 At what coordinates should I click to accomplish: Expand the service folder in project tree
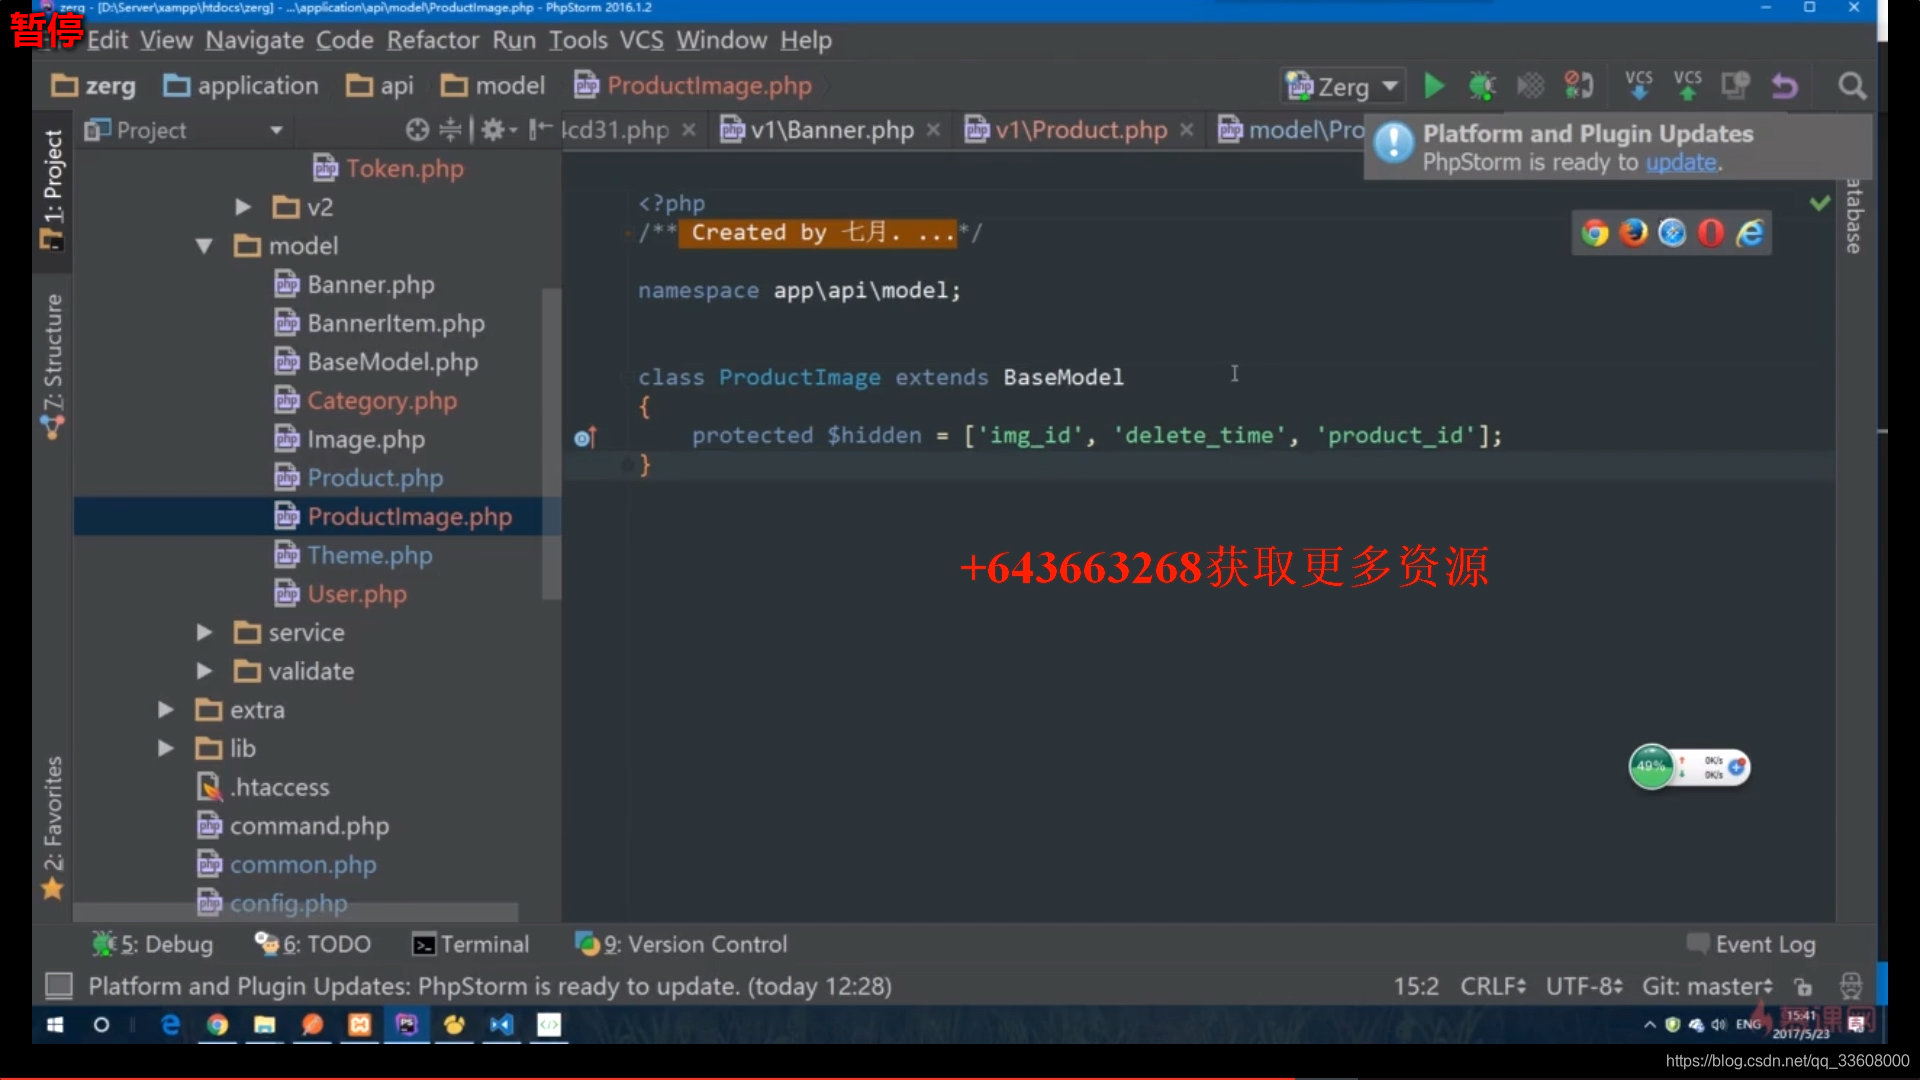[206, 632]
